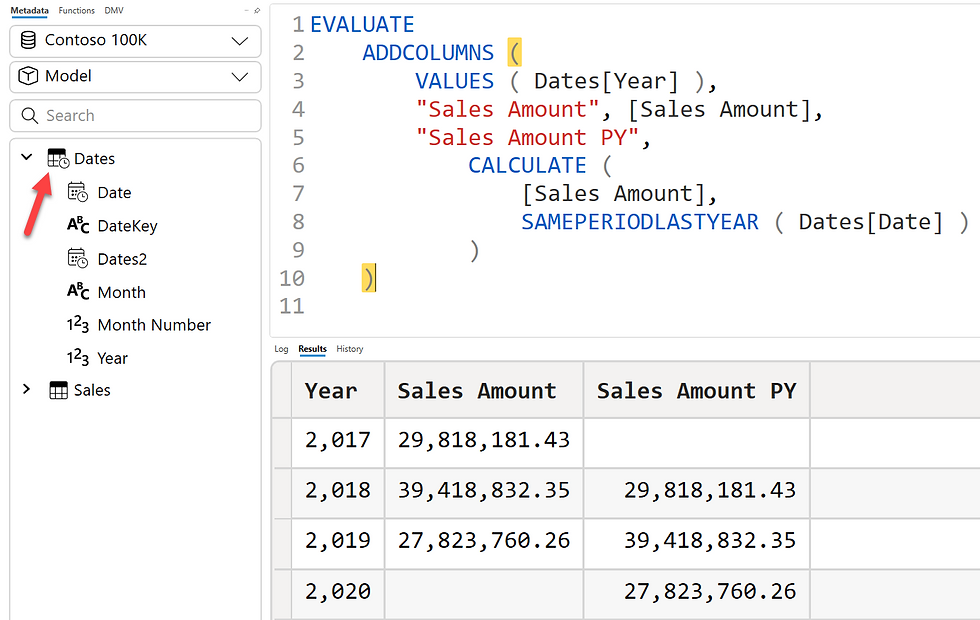Image resolution: width=980 pixels, height=620 pixels.
Task: Open the Log tab in output pane
Action: pos(281,349)
